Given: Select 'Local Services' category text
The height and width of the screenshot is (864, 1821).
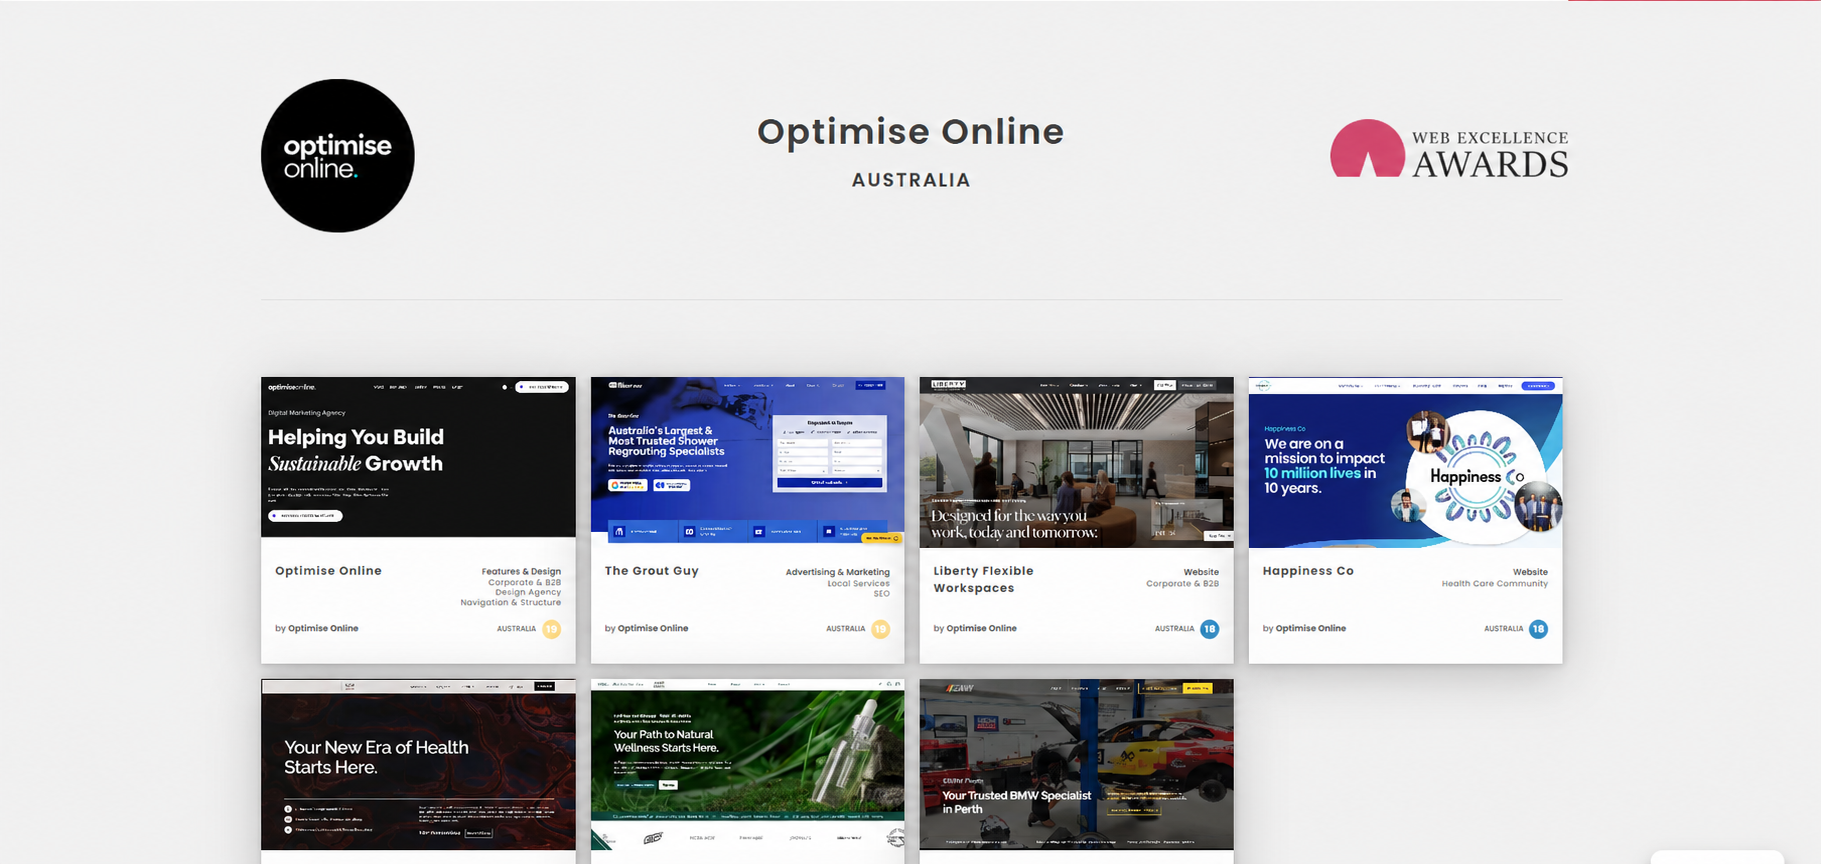Looking at the screenshot, I should (x=858, y=583).
